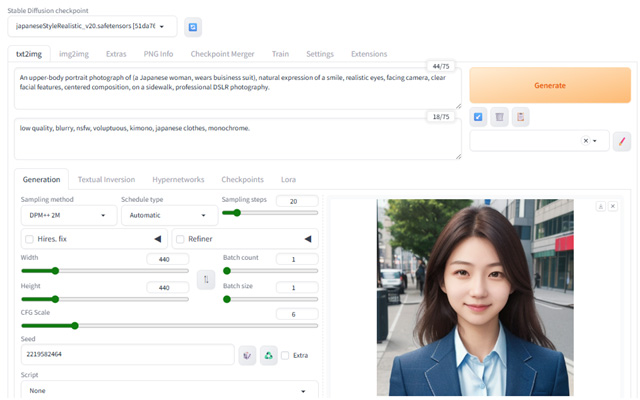Download the generated image
This screenshot has height=400, width=640.
click(601, 206)
